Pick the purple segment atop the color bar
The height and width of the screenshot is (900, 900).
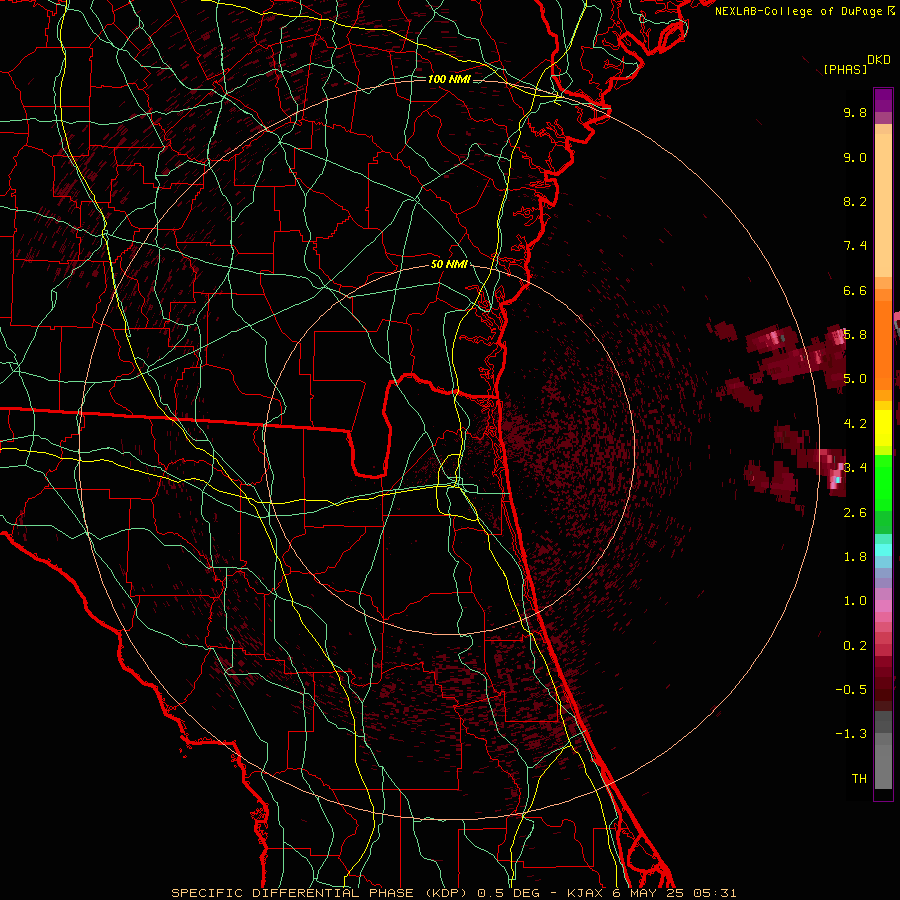[x=883, y=100]
